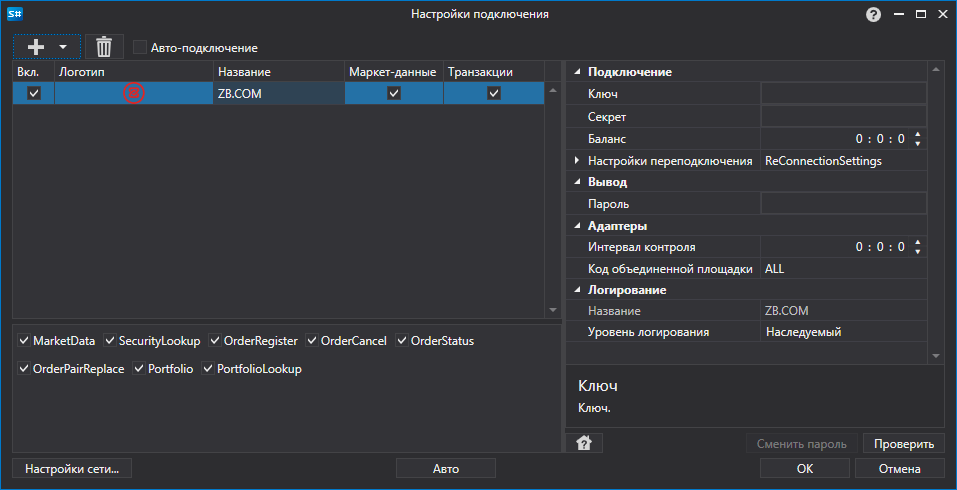This screenshot has width=957, height=490.
Task: Uncheck the SecurityLookup checkbox
Action: coord(110,341)
